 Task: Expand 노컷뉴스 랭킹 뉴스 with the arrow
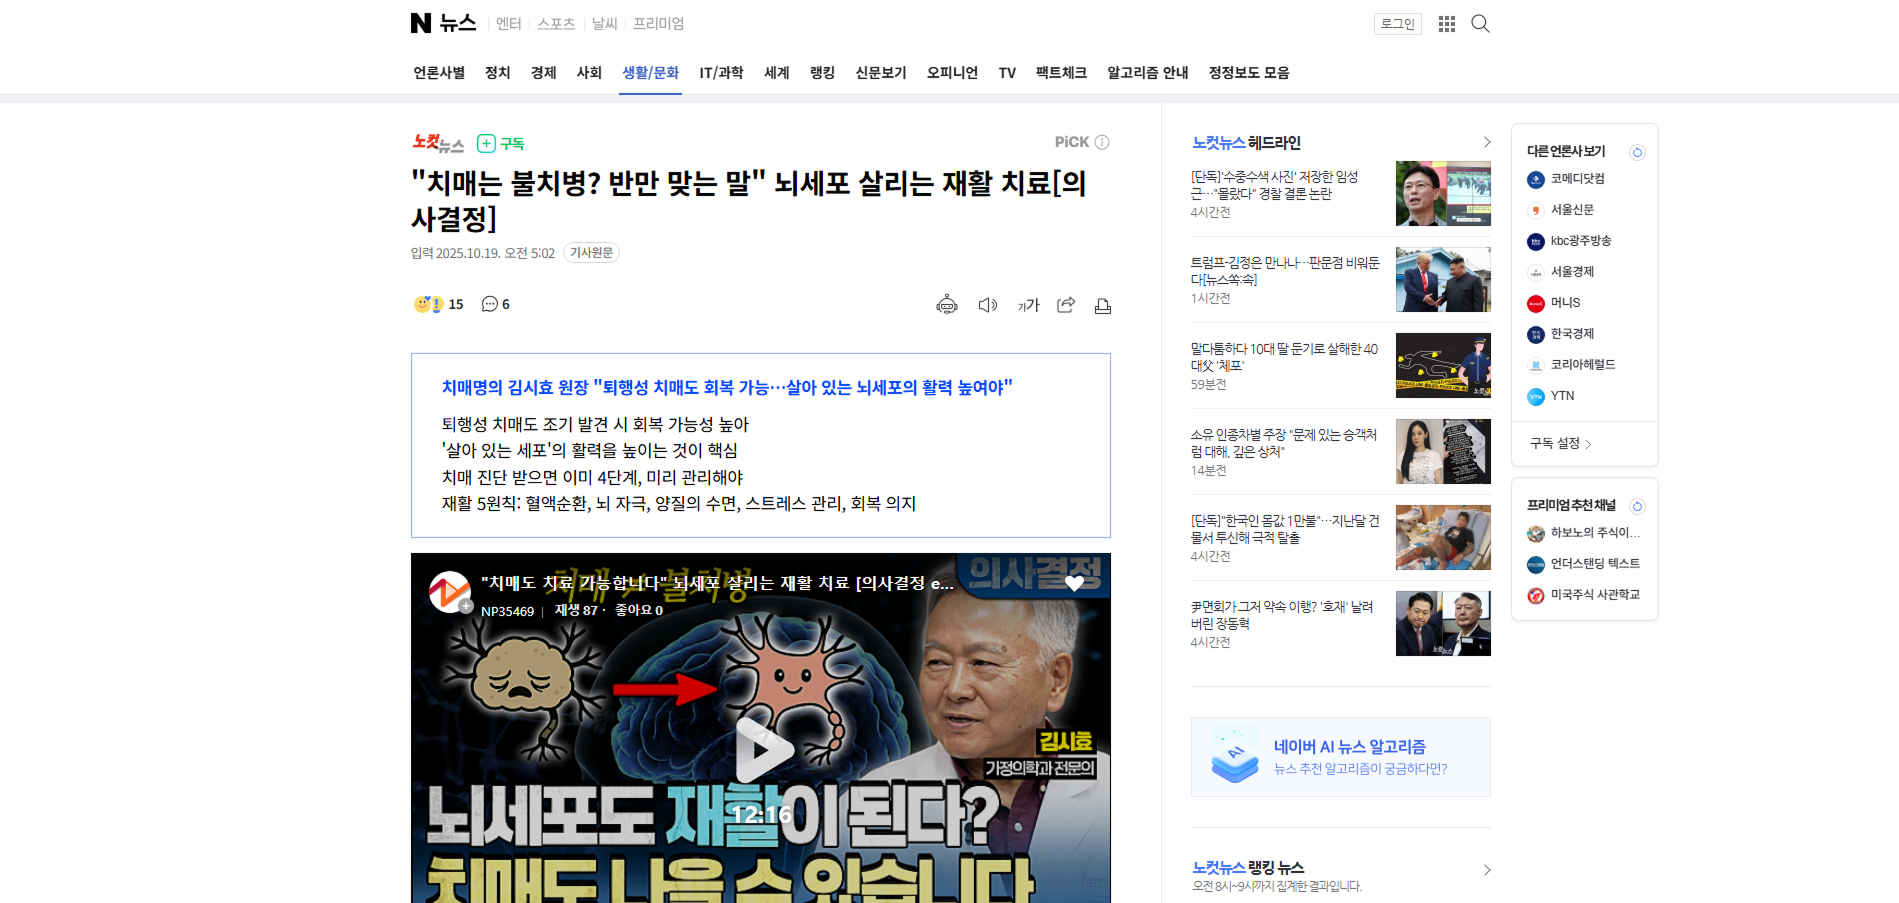tap(1486, 870)
